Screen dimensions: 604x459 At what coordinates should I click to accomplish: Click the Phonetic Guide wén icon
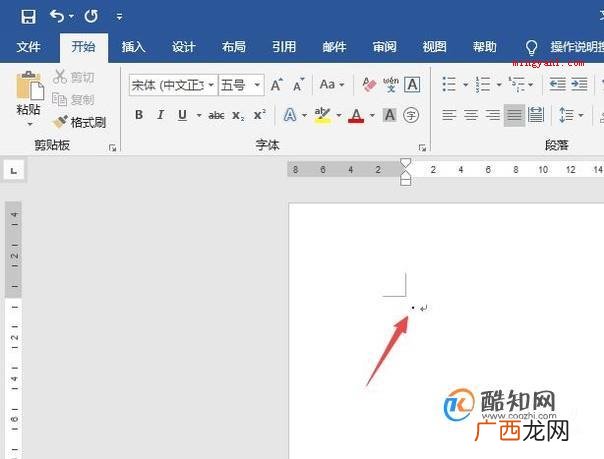(391, 84)
